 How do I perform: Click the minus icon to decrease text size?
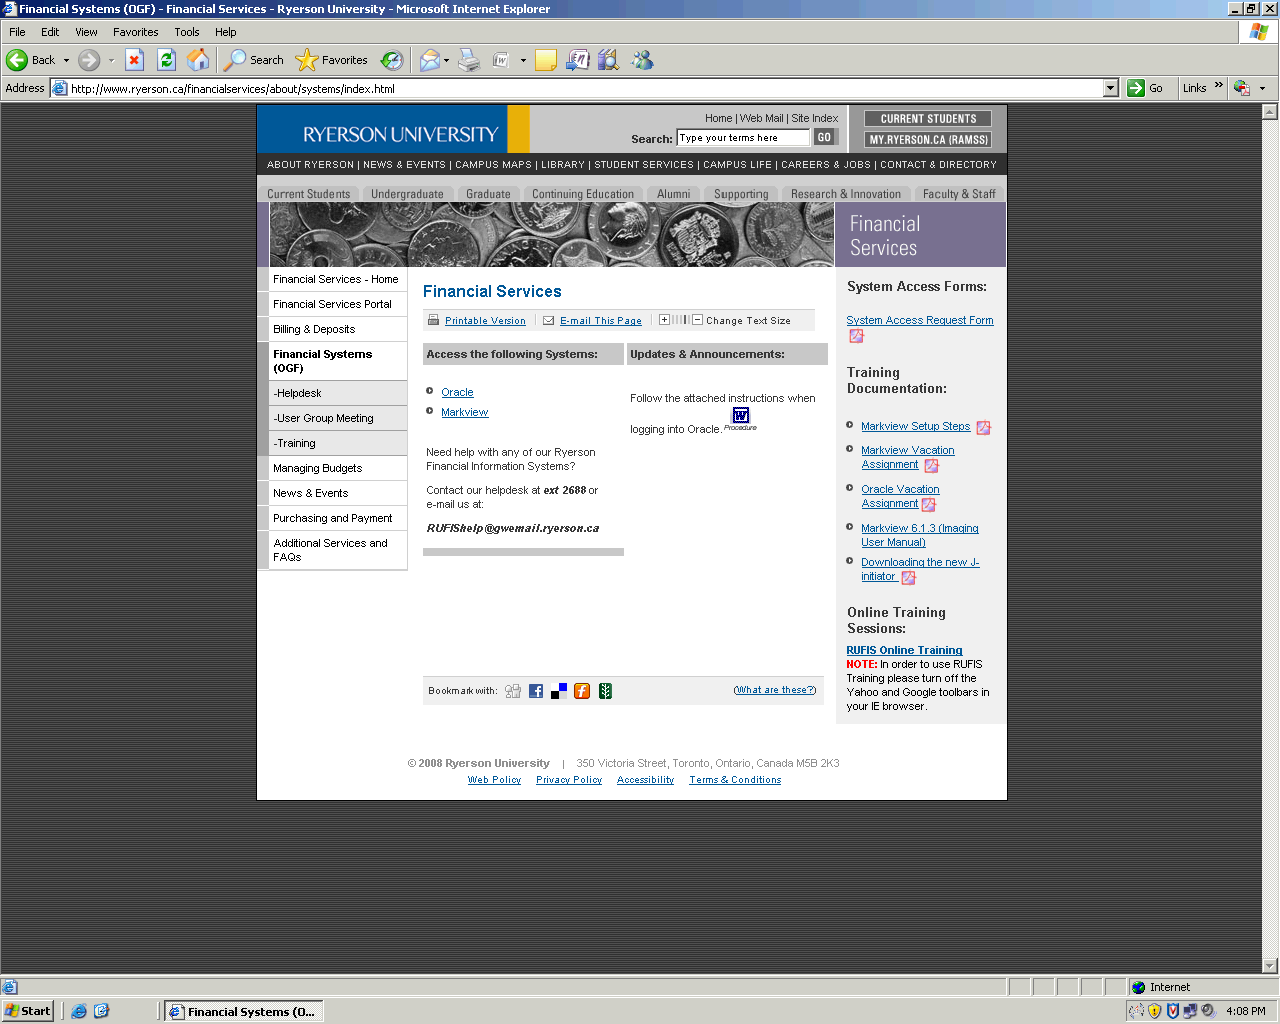698,320
